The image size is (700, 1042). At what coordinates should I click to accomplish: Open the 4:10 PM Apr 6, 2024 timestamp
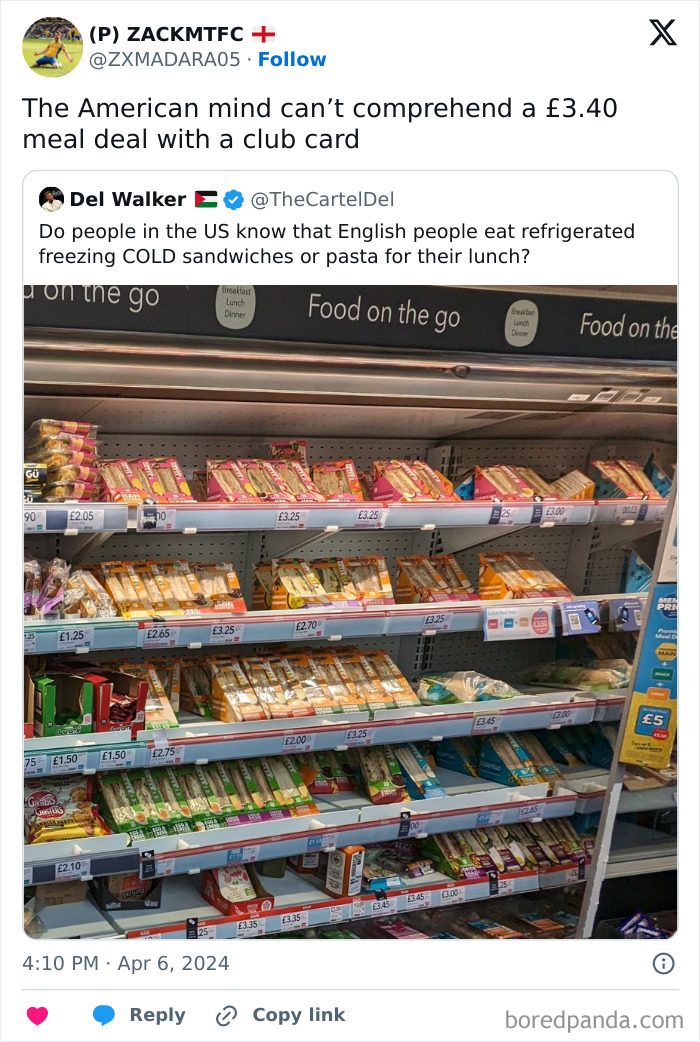(x=126, y=964)
